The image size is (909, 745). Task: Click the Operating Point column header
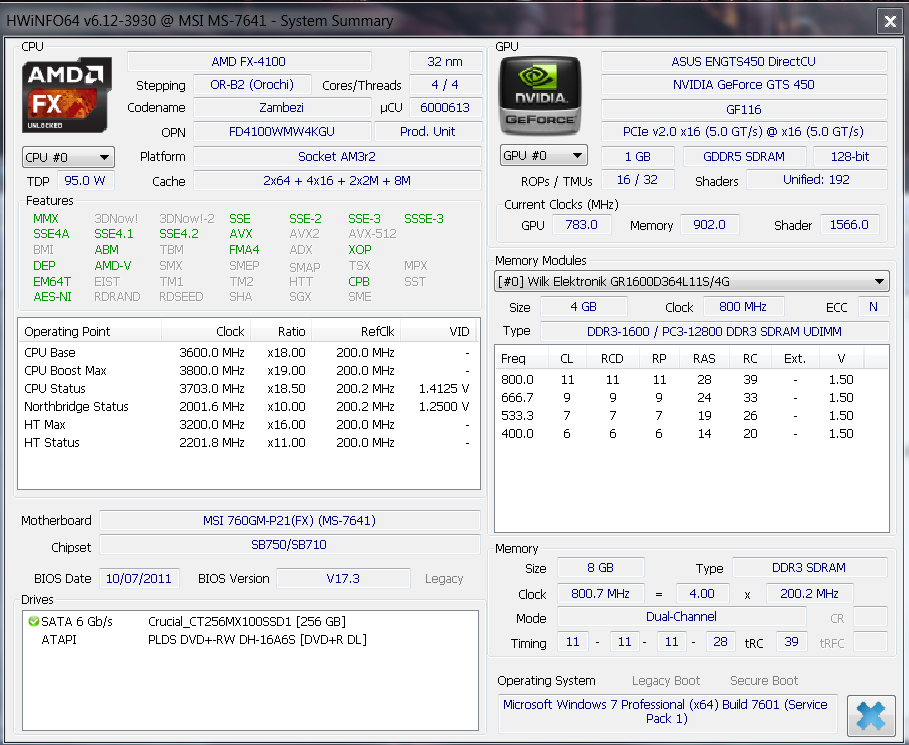(x=90, y=332)
